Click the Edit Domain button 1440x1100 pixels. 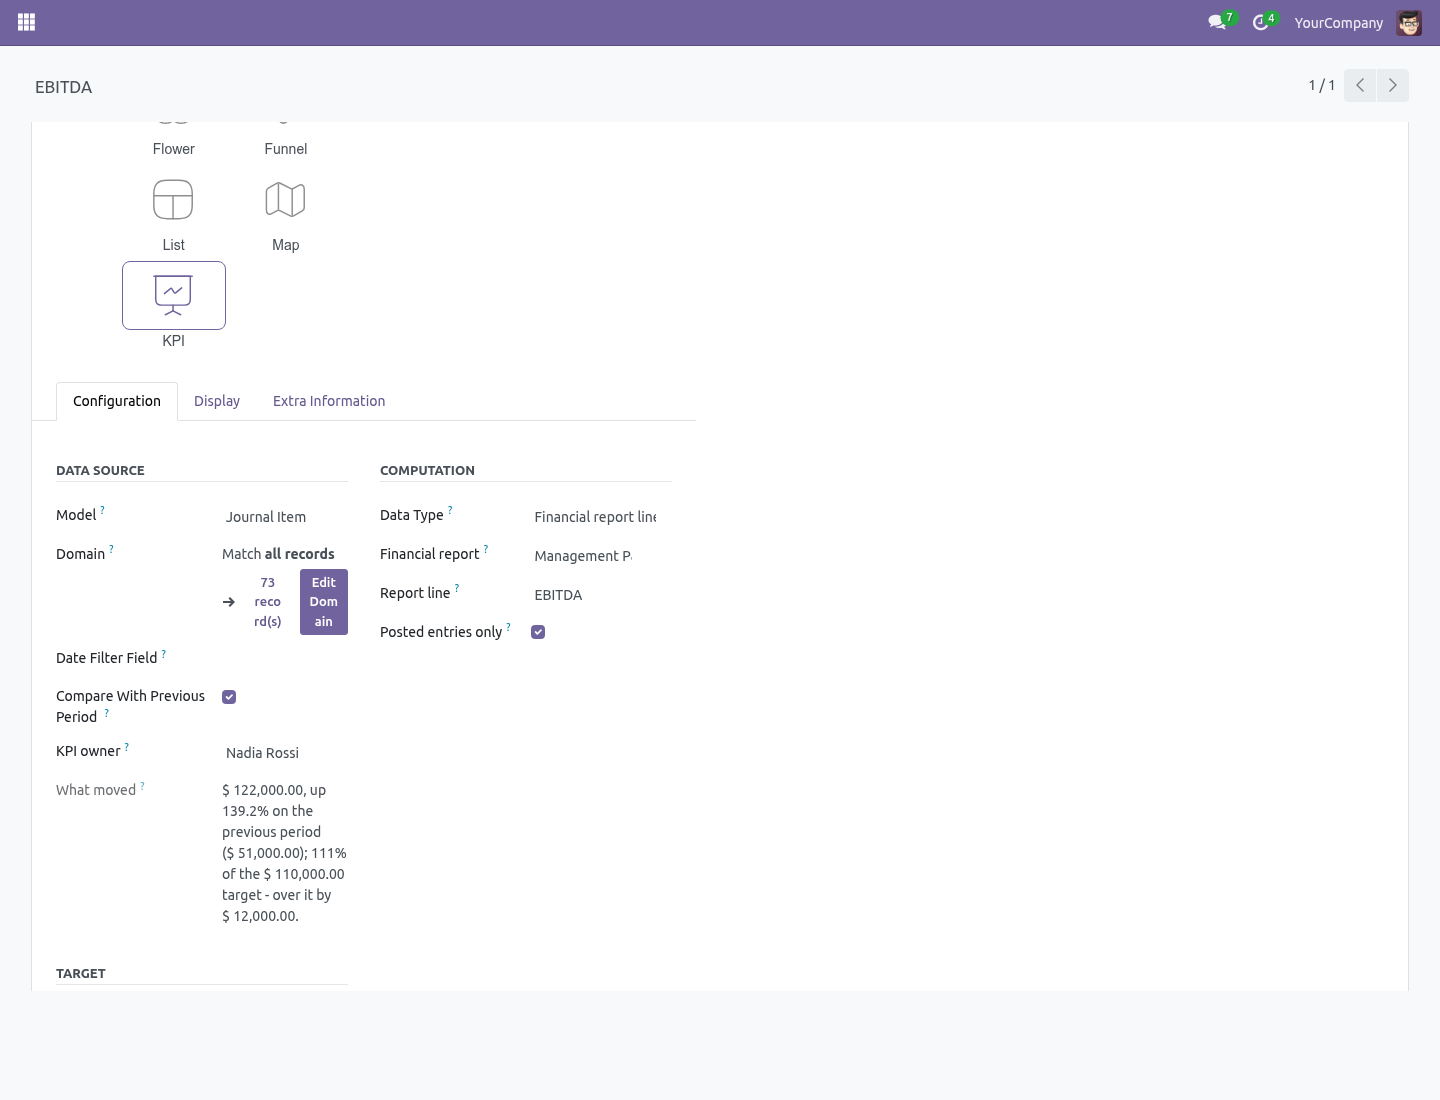[324, 602]
